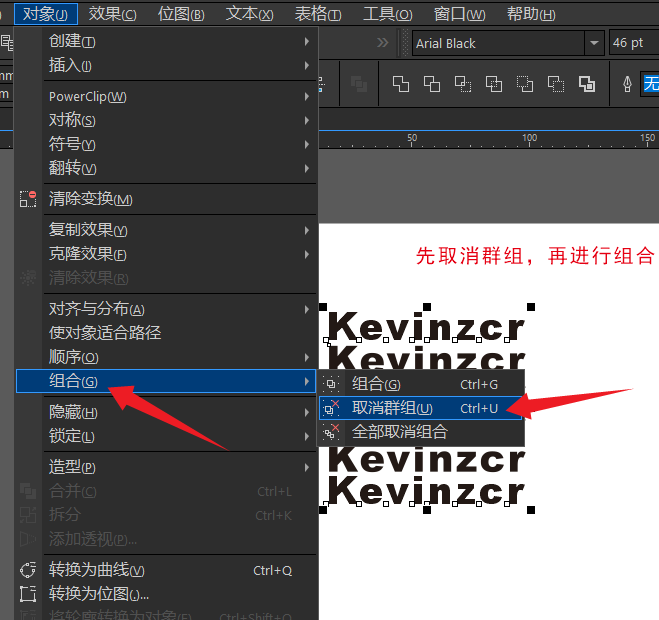Open the 工具 menu
This screenshot has height=620, width=659.
tap(387, 14)
